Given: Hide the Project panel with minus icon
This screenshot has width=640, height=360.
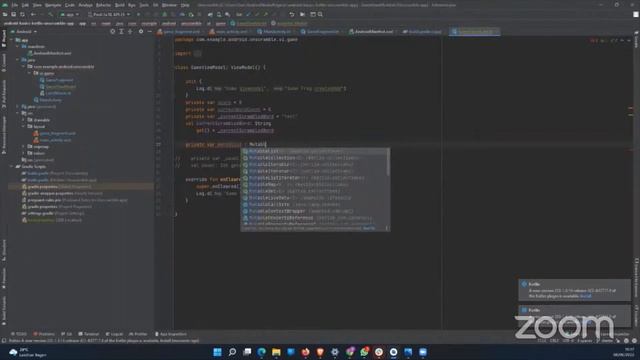Looking at the screenshot, I should coord(149,31).
